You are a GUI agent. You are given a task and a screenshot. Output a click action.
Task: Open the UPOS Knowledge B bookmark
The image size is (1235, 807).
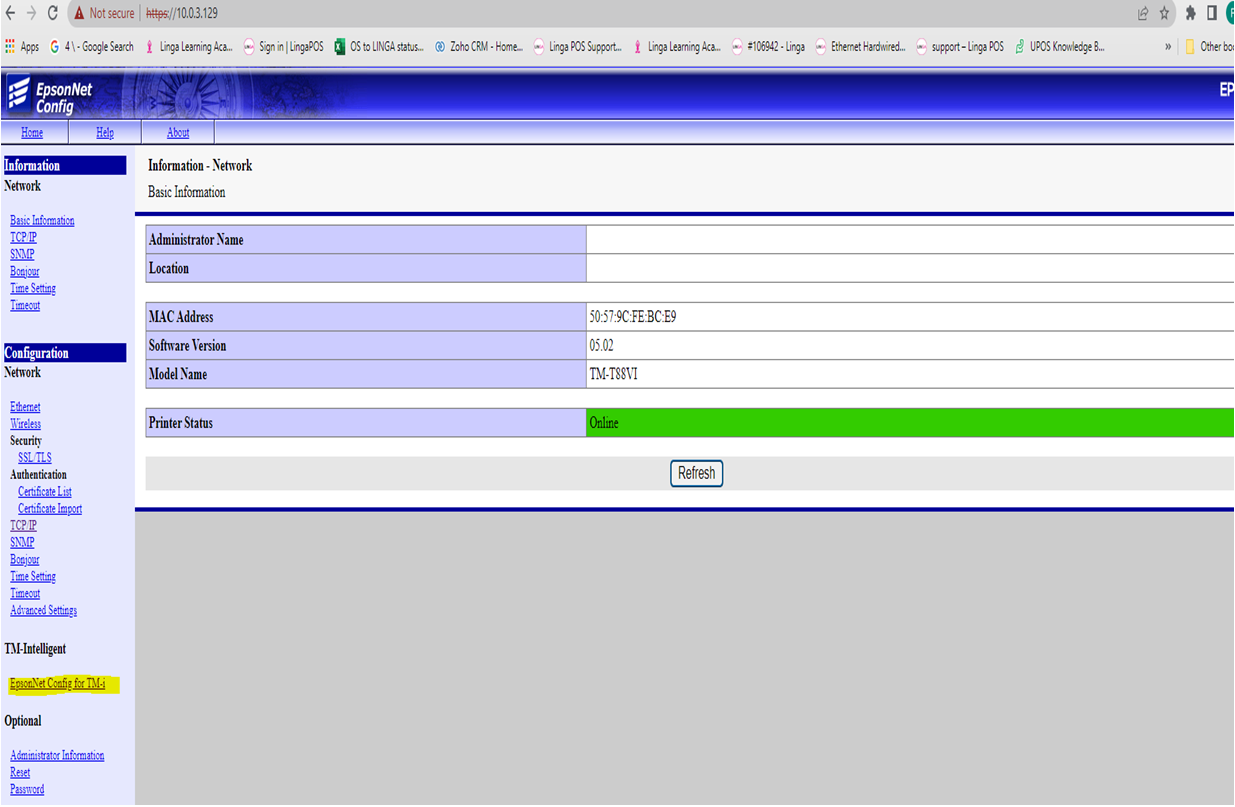(x=1060, y=47)
